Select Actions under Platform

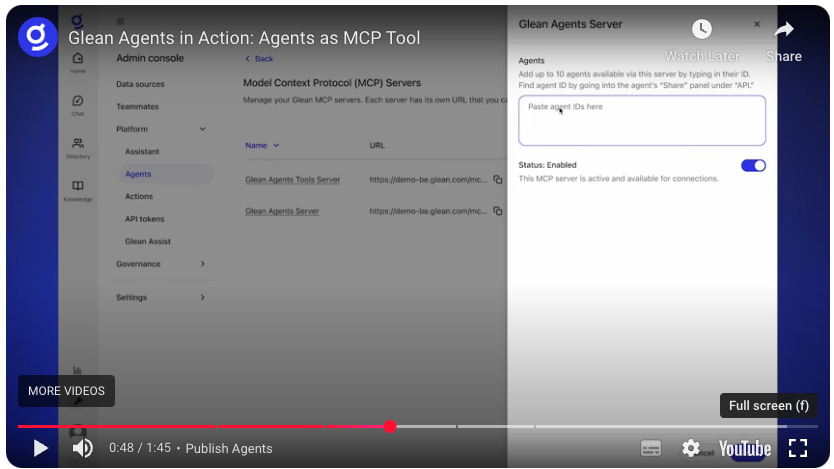pyautogui.click(x=139, y=196)
